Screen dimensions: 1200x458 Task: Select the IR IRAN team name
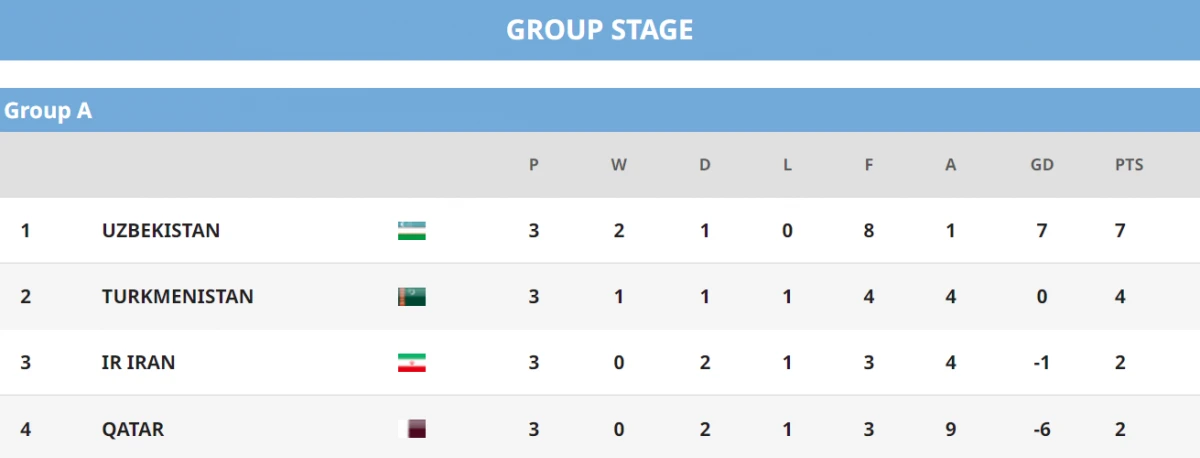138,363
